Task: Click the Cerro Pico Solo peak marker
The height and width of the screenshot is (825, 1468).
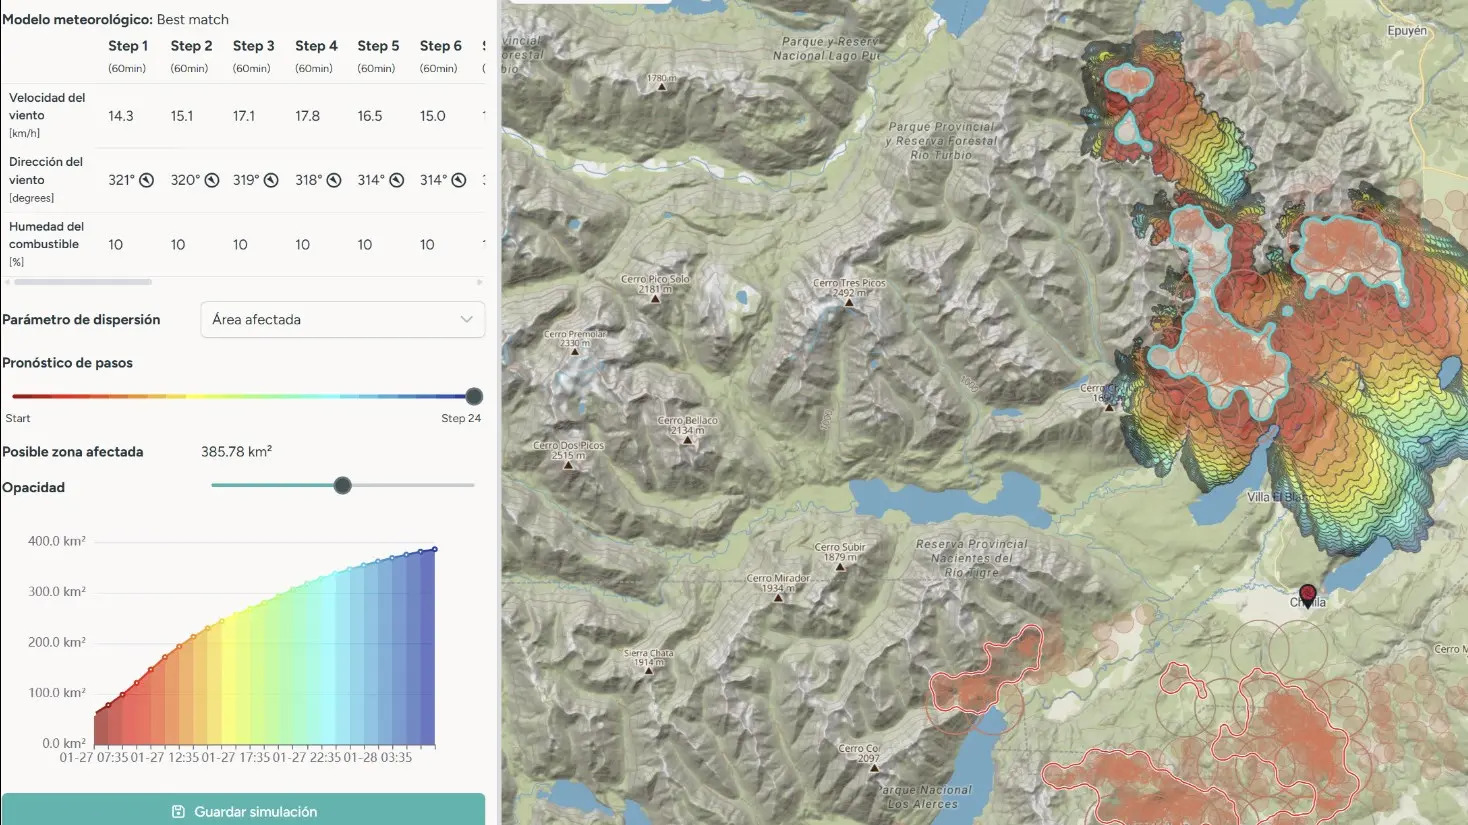Action: pos(655,298)
